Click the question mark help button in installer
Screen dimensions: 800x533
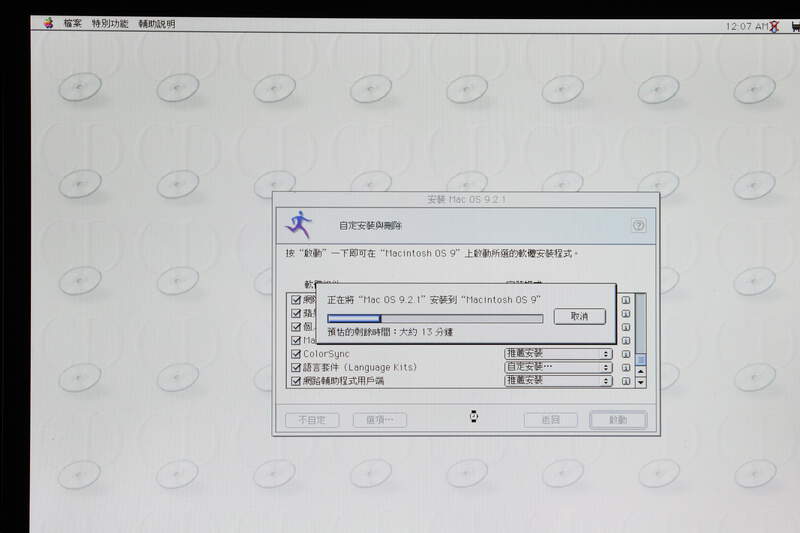(x=638, y=225)
